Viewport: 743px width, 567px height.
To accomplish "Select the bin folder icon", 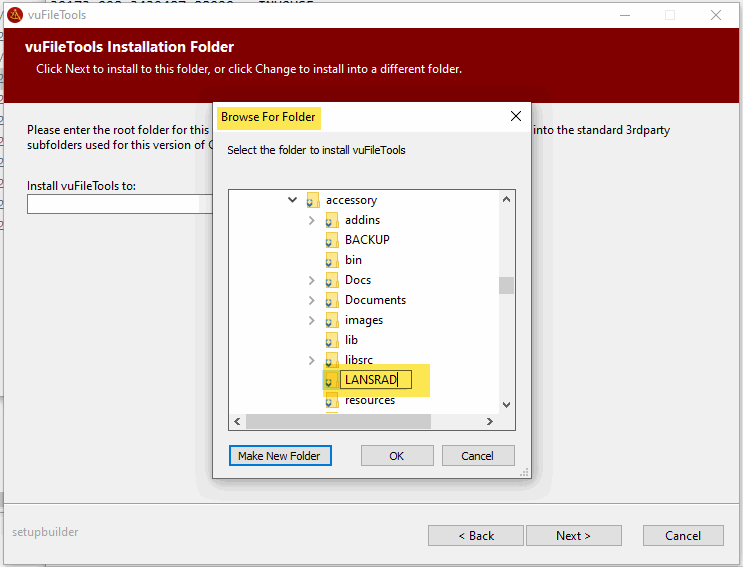I will tap(332, 260).
